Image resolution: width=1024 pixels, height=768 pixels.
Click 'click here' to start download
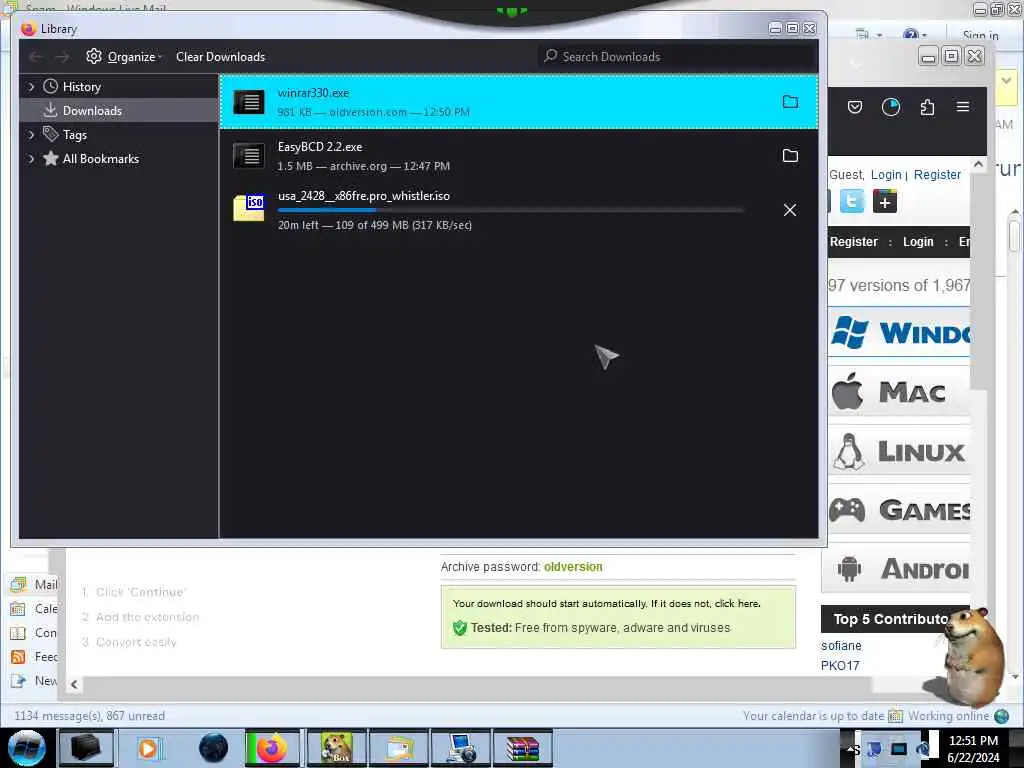[x=737, y=603]
